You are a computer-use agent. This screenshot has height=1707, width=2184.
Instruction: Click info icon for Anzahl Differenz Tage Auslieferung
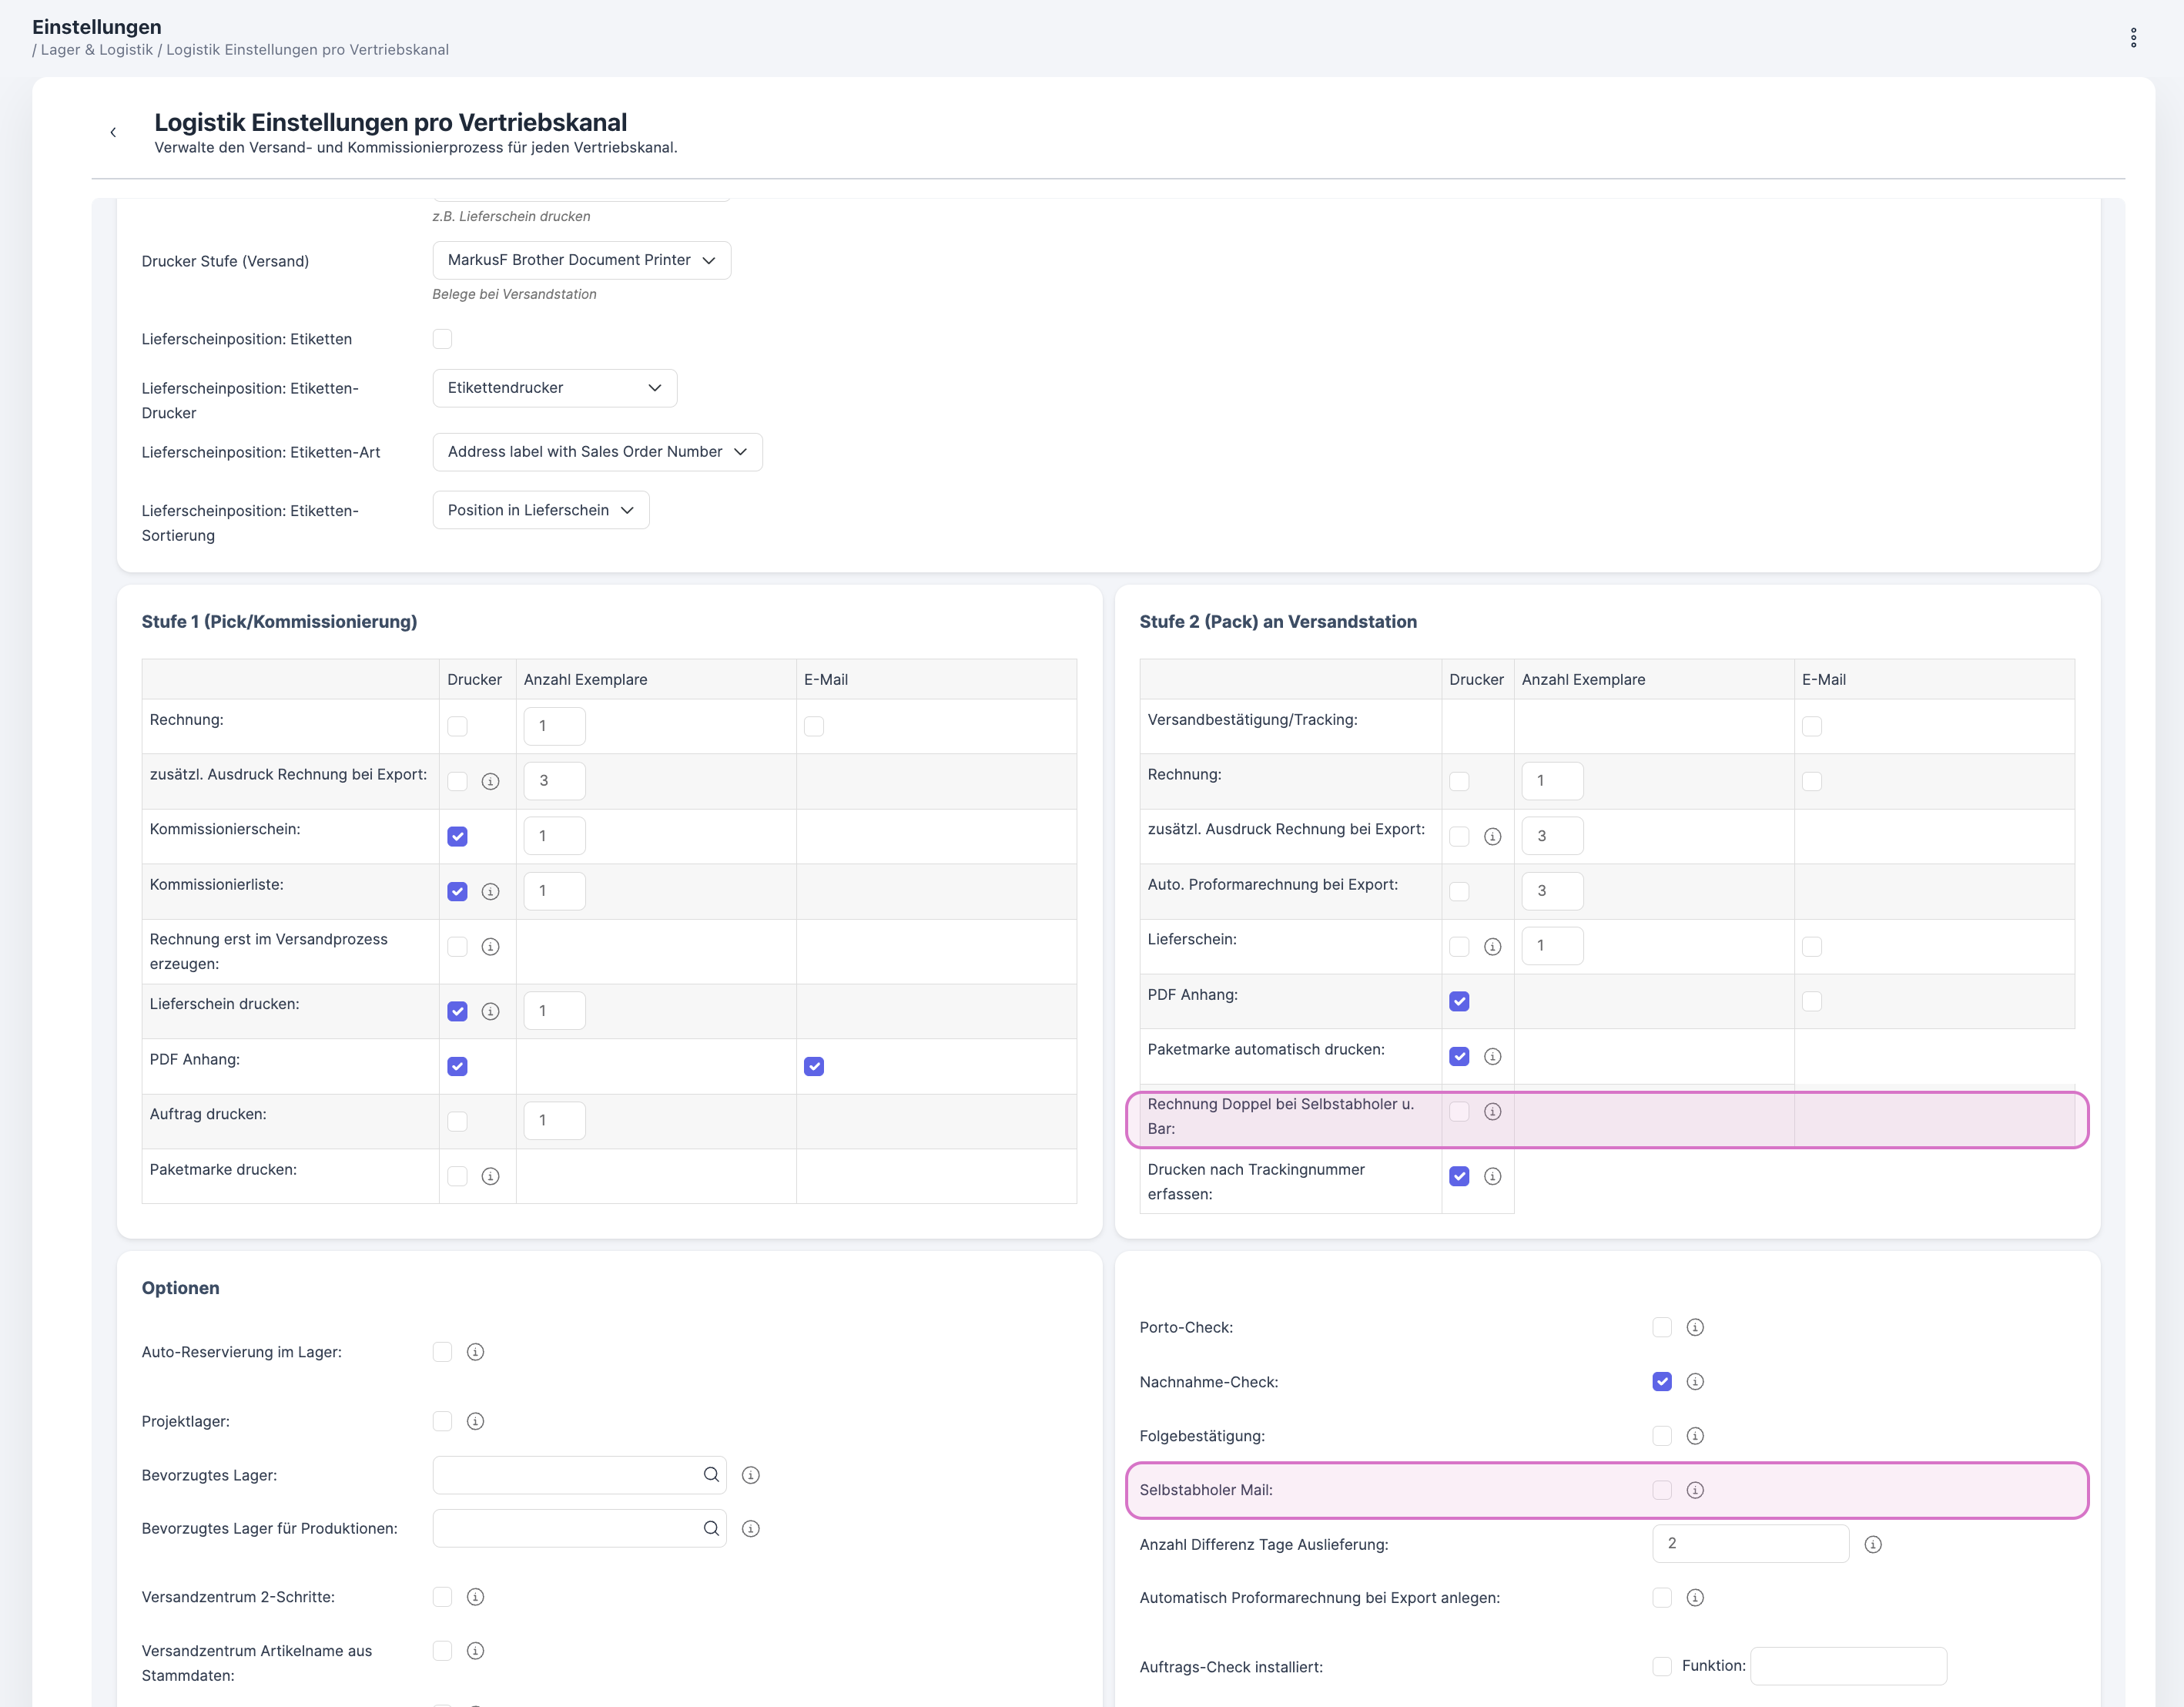(1873, 1544)
